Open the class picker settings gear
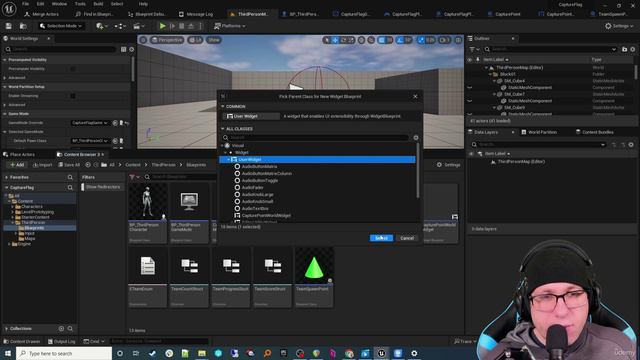The height and width of the screenshot is (360, 640). pos(416,138)
